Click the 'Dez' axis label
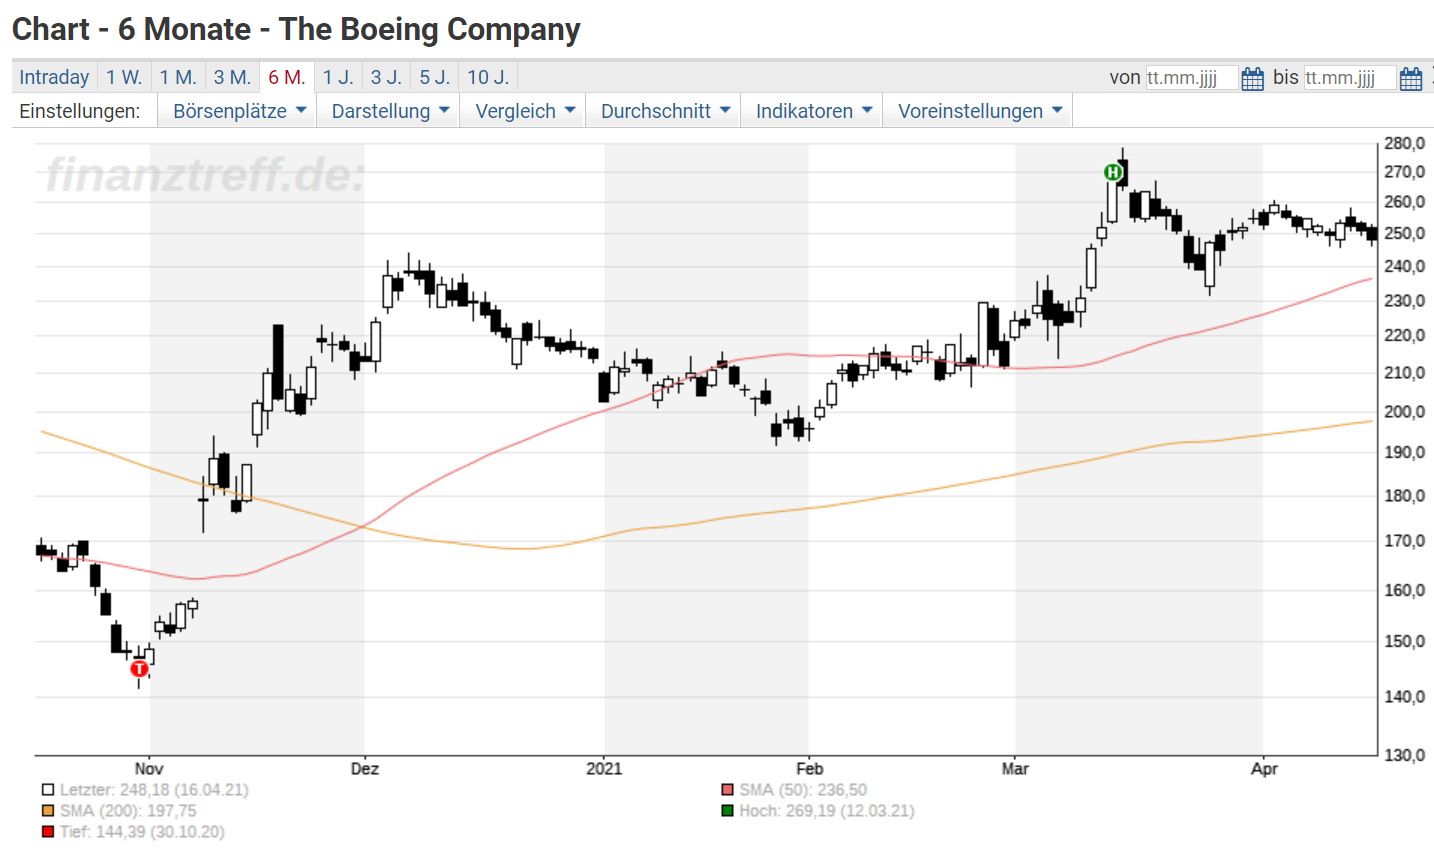This screenshot has width=1434, height=858. (365, 769)
